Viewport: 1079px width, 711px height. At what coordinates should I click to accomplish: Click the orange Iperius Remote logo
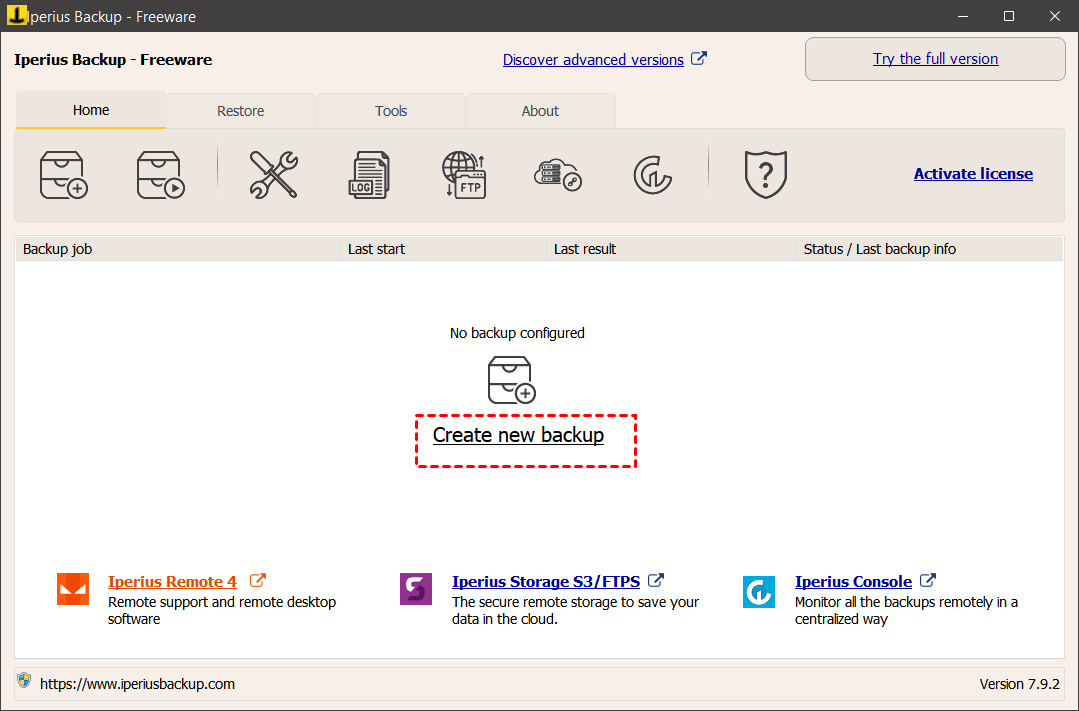(73, 589)
